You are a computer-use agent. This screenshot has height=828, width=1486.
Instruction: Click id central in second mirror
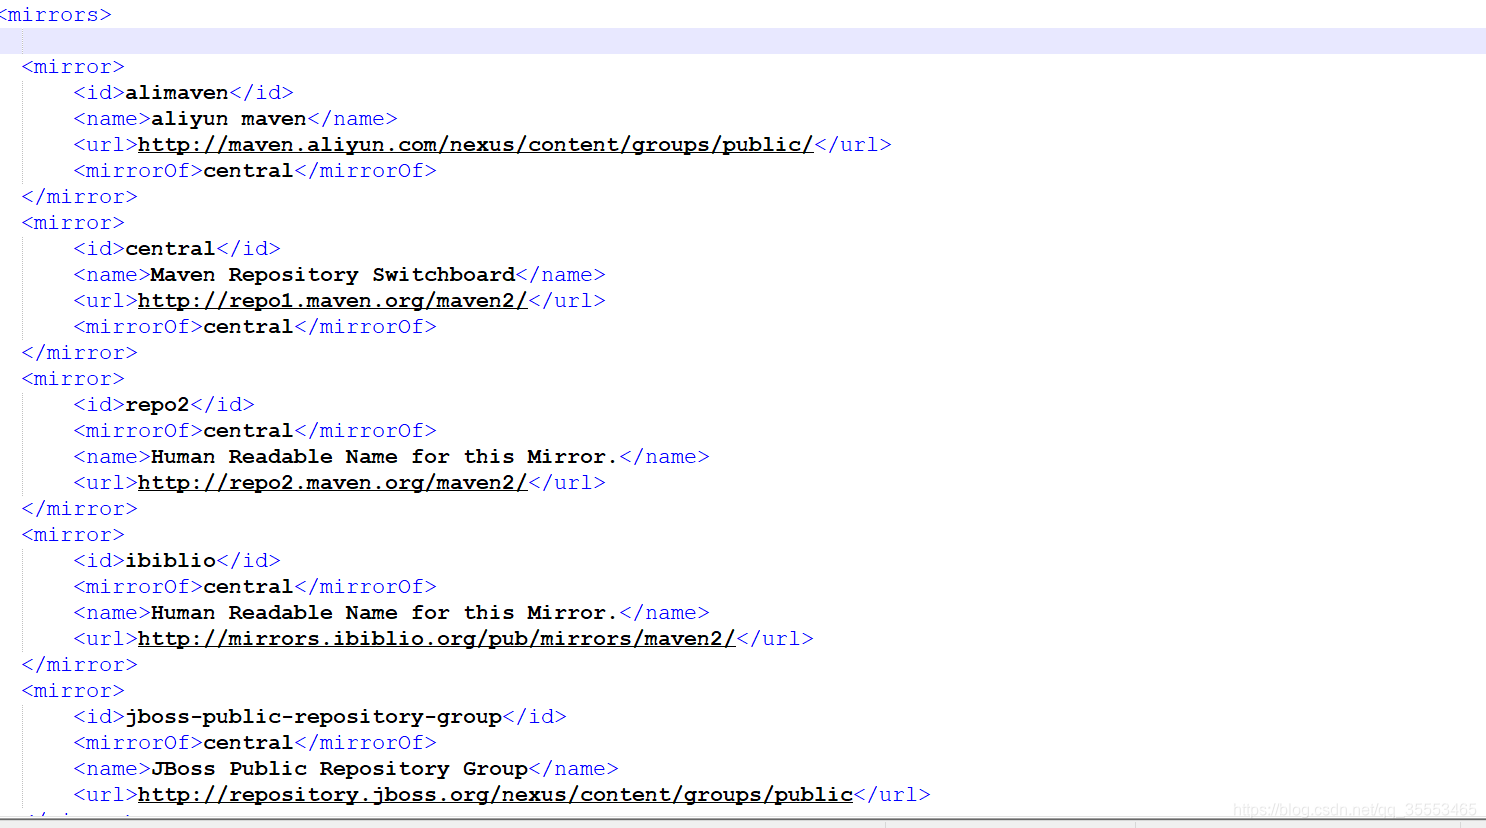(x=170, y=249)
